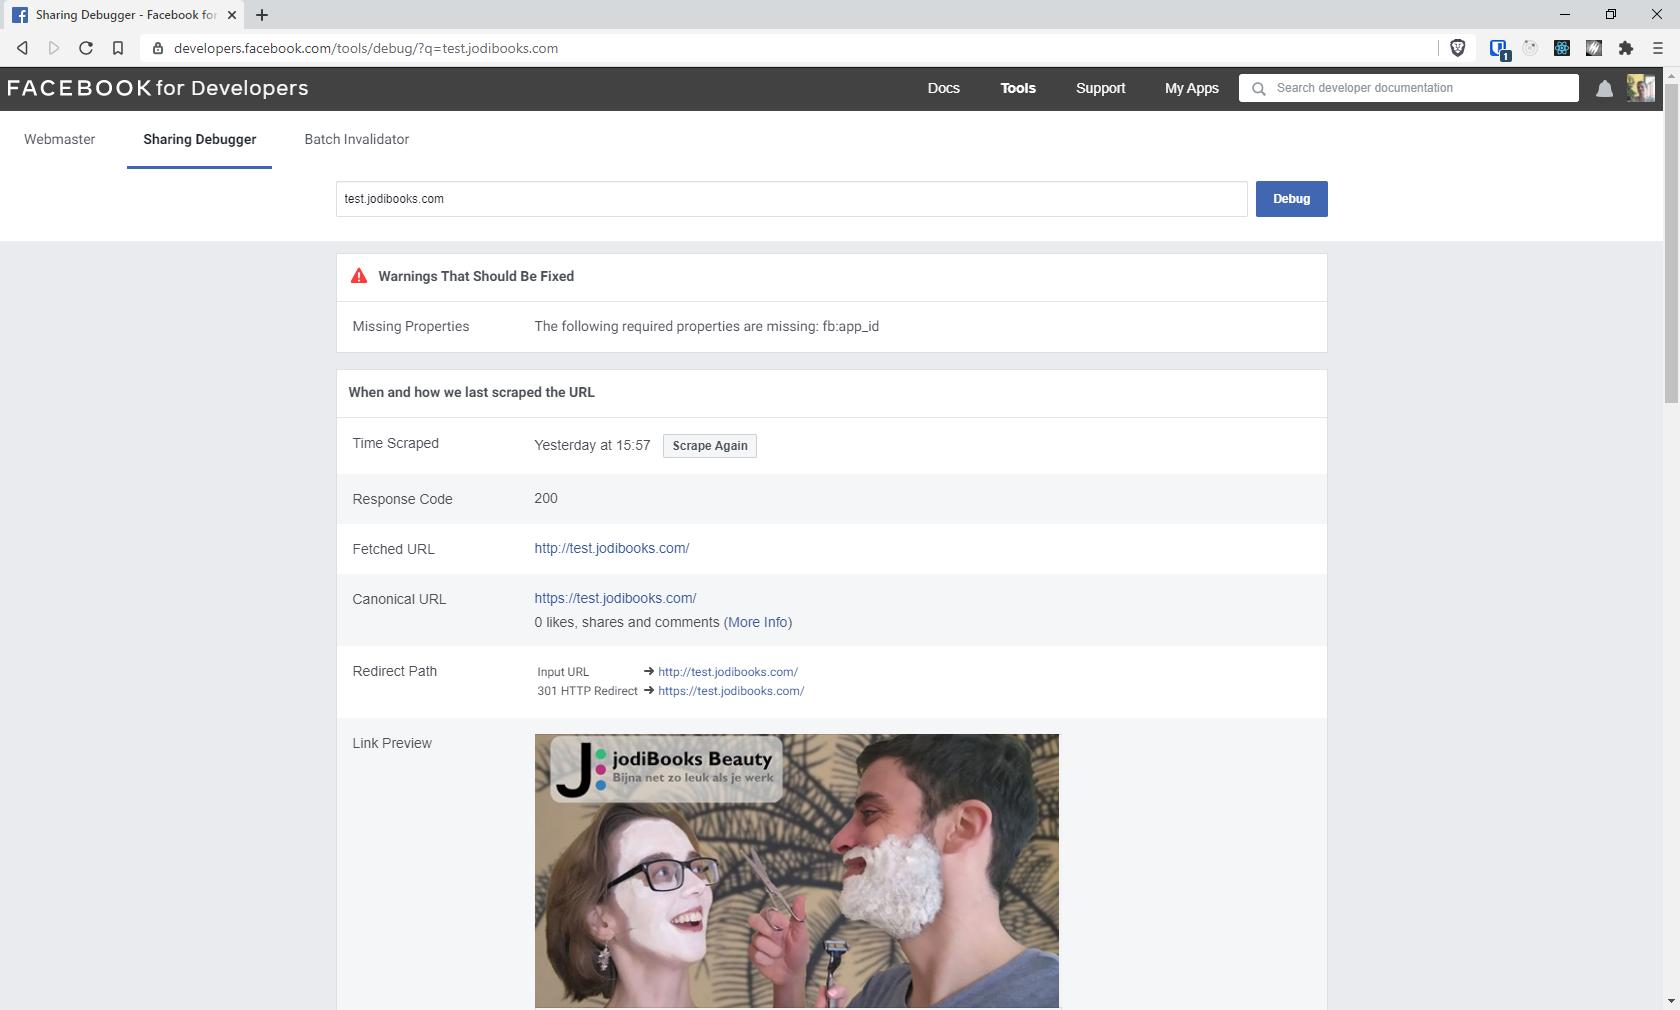
Task: Open the Support menu
Action: pyautogui.click(x=1100, y=88)
